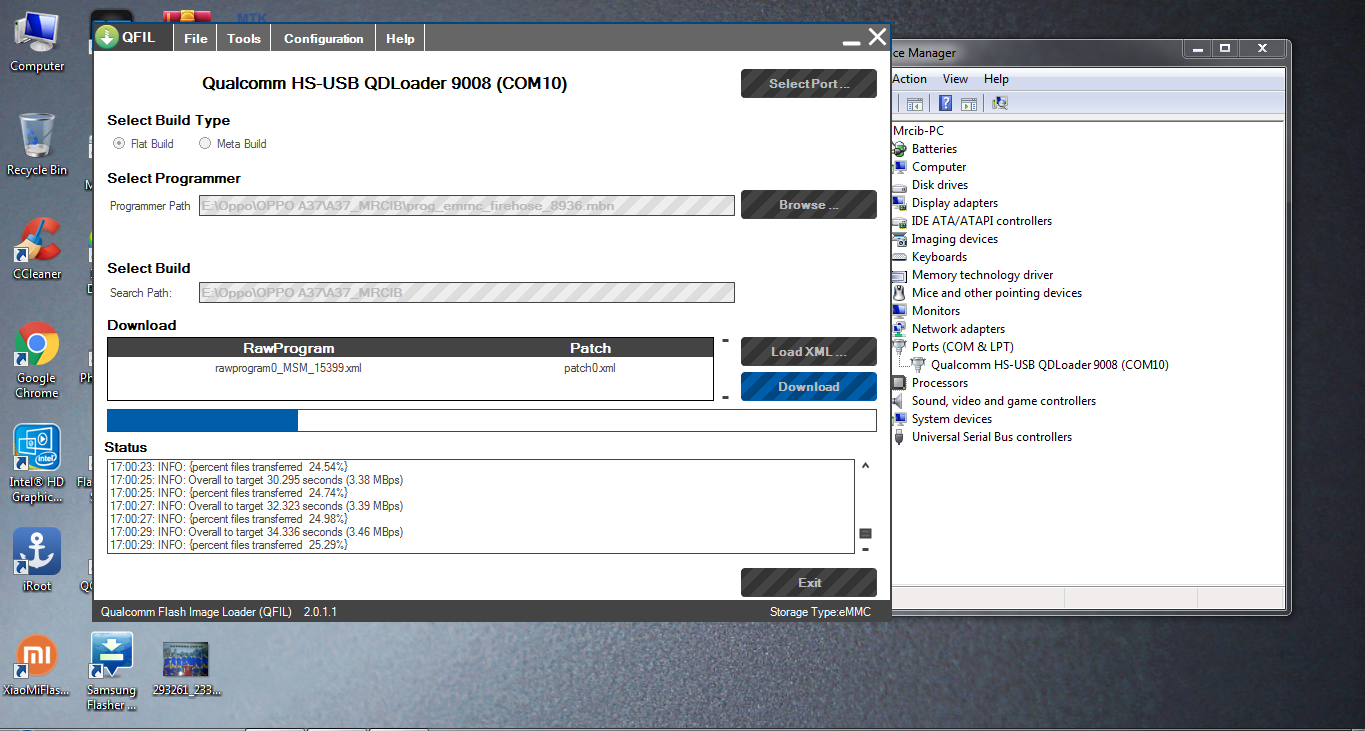This screenshot has width=1365, height=731.
Task: Click the Processors category icon
Action: (900, 383)
